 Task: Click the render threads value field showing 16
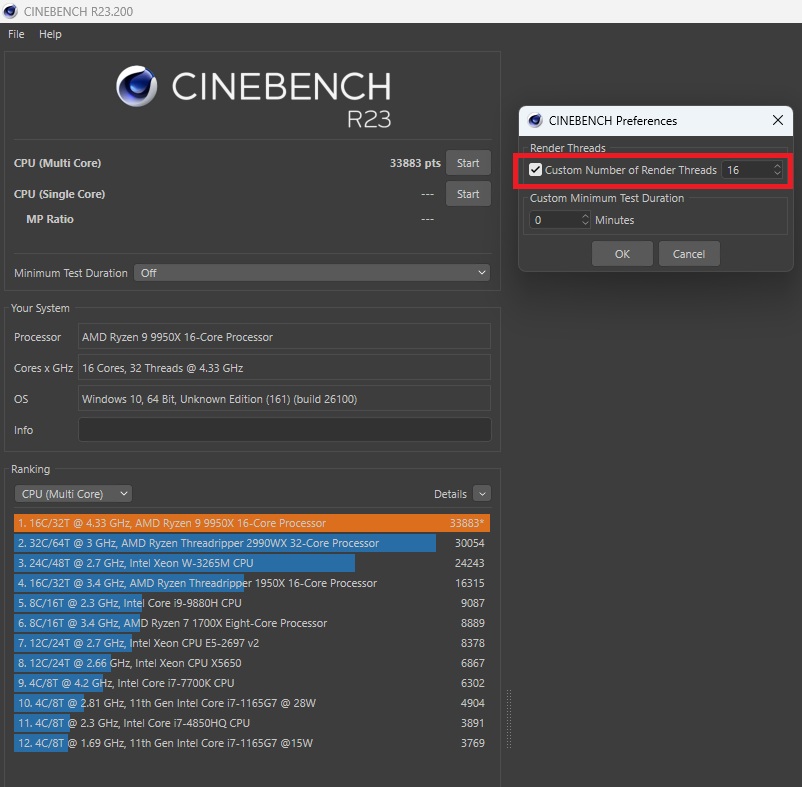click(x=747, y=170)
